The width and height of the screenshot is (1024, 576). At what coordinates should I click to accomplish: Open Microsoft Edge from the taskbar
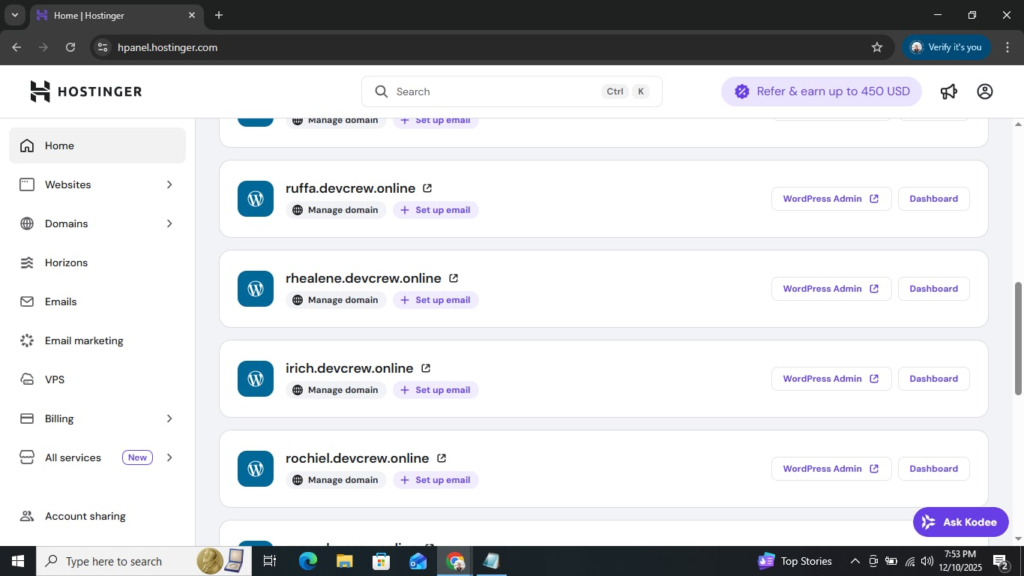coord(307,561)
